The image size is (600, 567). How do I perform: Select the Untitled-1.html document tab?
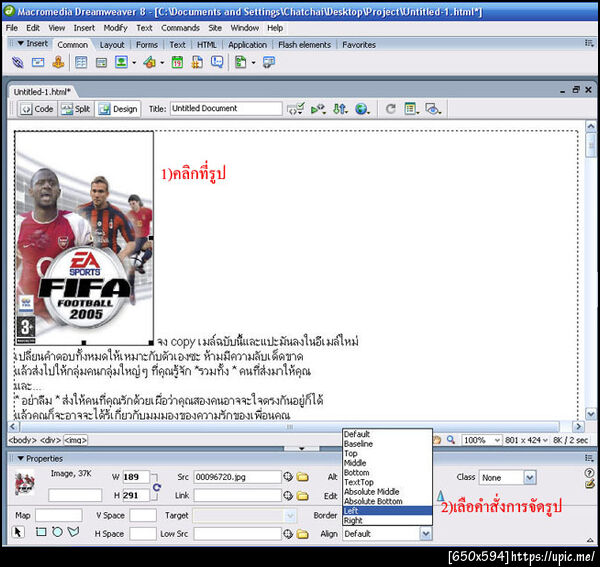42,92
